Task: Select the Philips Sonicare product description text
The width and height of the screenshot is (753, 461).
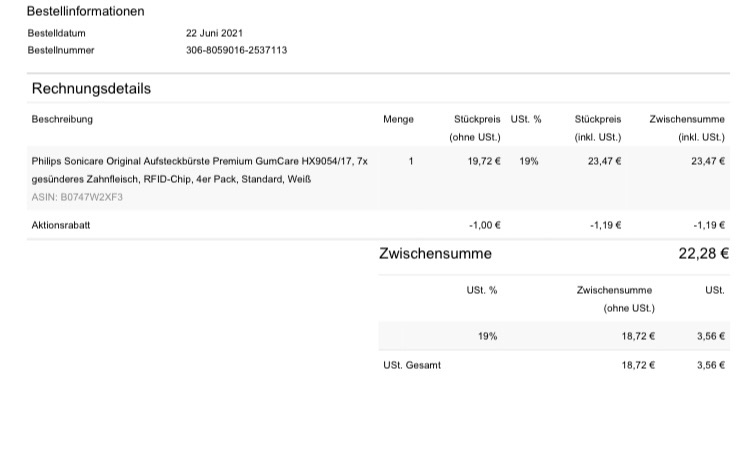Action: 199,170
